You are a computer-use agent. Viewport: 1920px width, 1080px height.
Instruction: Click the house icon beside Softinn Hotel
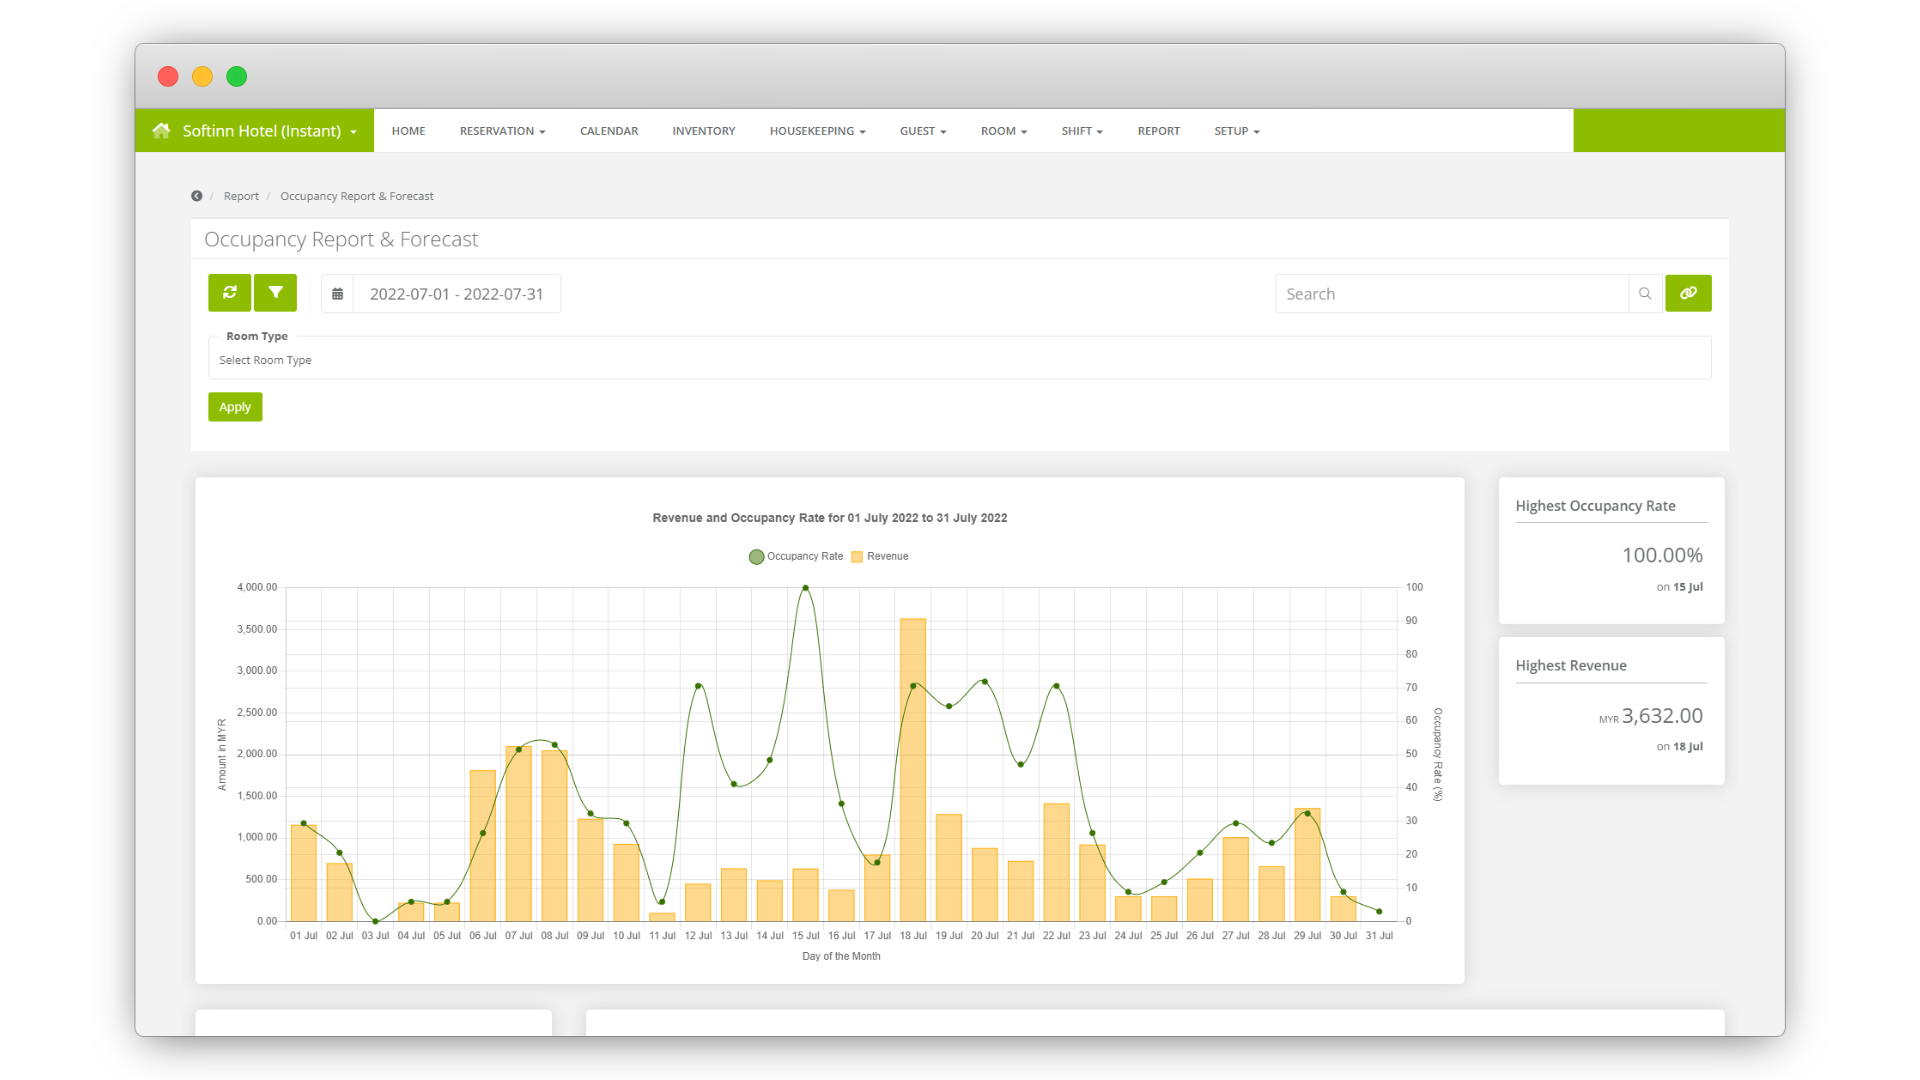click(x=161, y=131)
